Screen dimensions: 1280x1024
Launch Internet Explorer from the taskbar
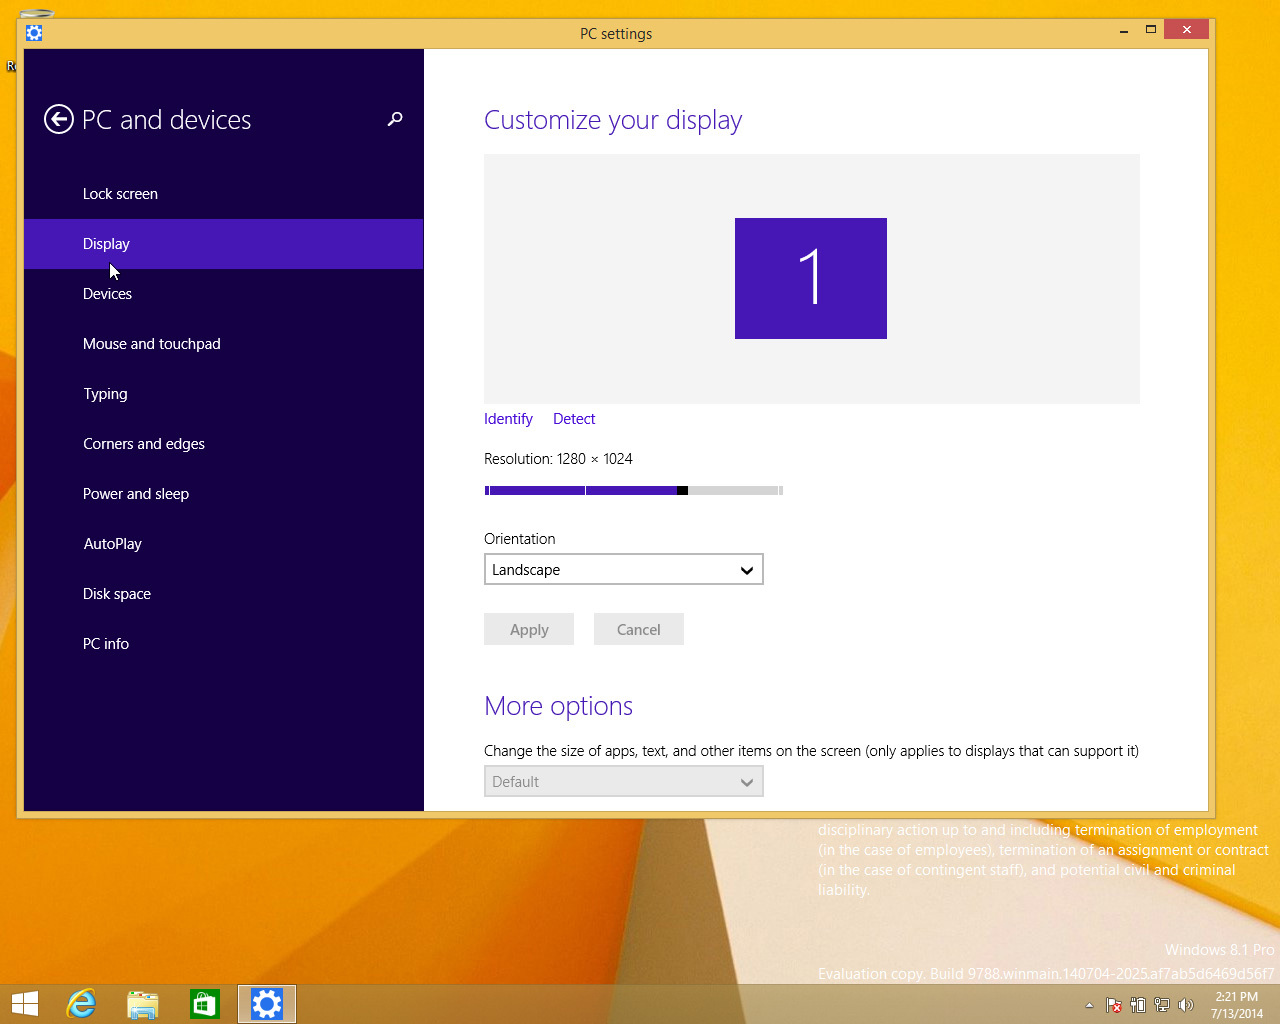pyautogui.click(x=81, y=1004)
